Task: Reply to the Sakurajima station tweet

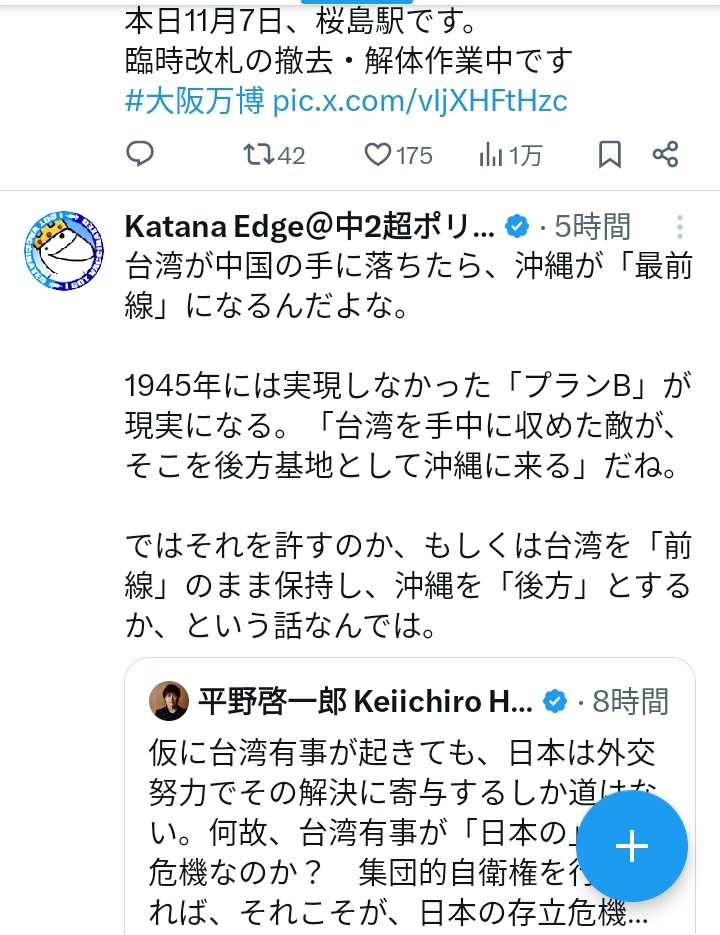Action: point(141,154)
